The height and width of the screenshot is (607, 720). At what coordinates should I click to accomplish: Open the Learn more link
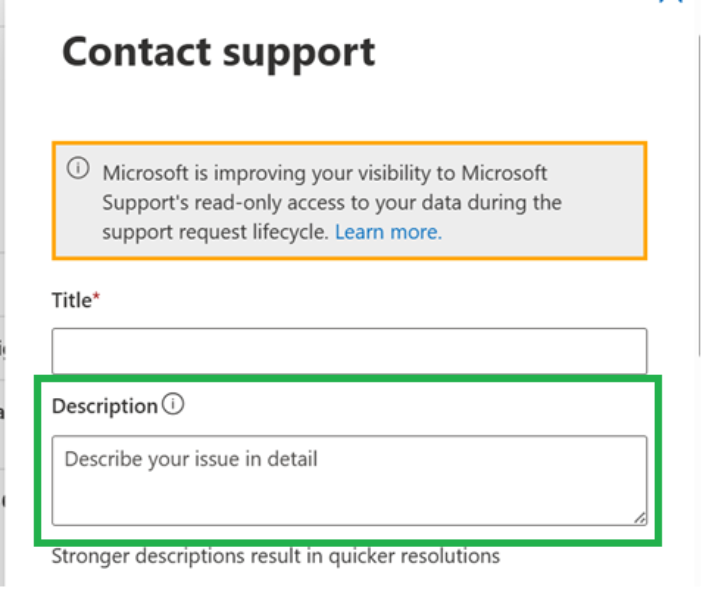388,232
